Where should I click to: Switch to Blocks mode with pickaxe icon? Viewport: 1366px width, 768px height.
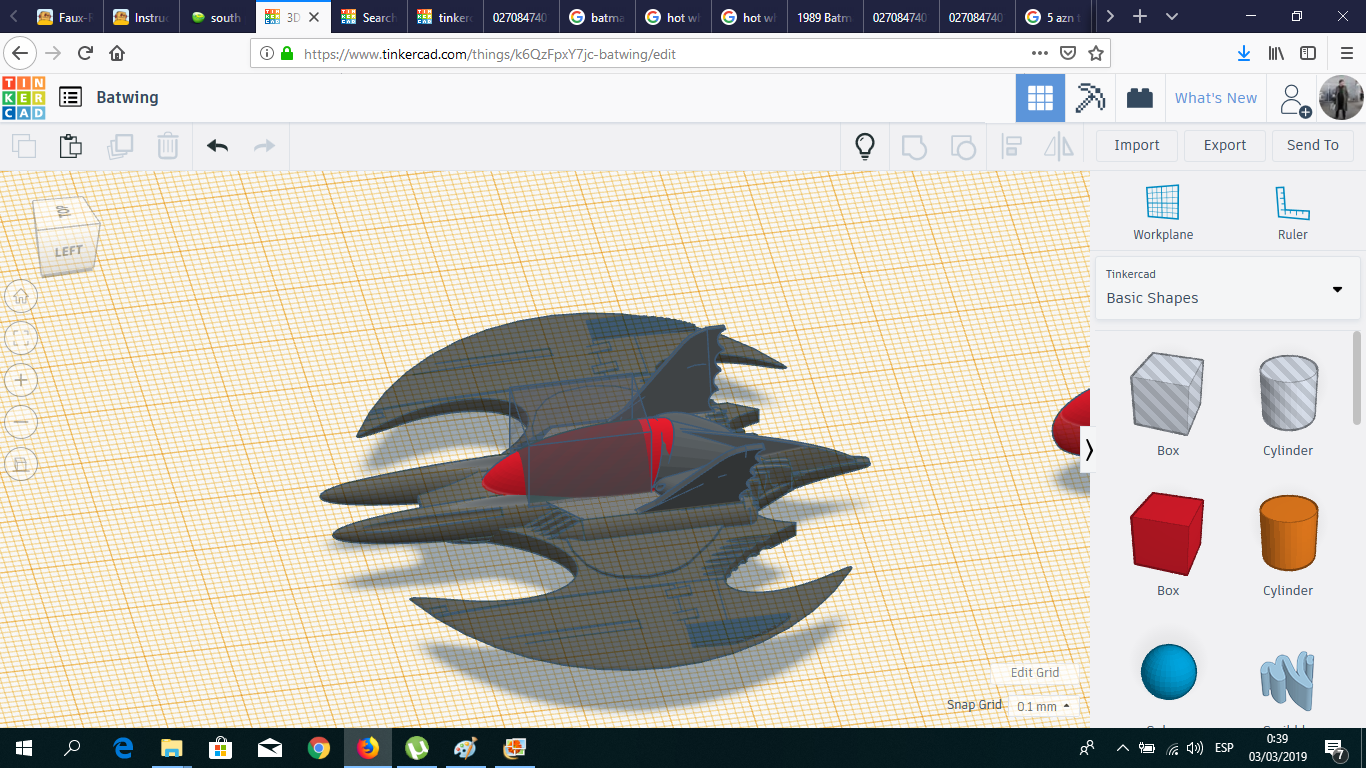click(x=1090, y=98)
